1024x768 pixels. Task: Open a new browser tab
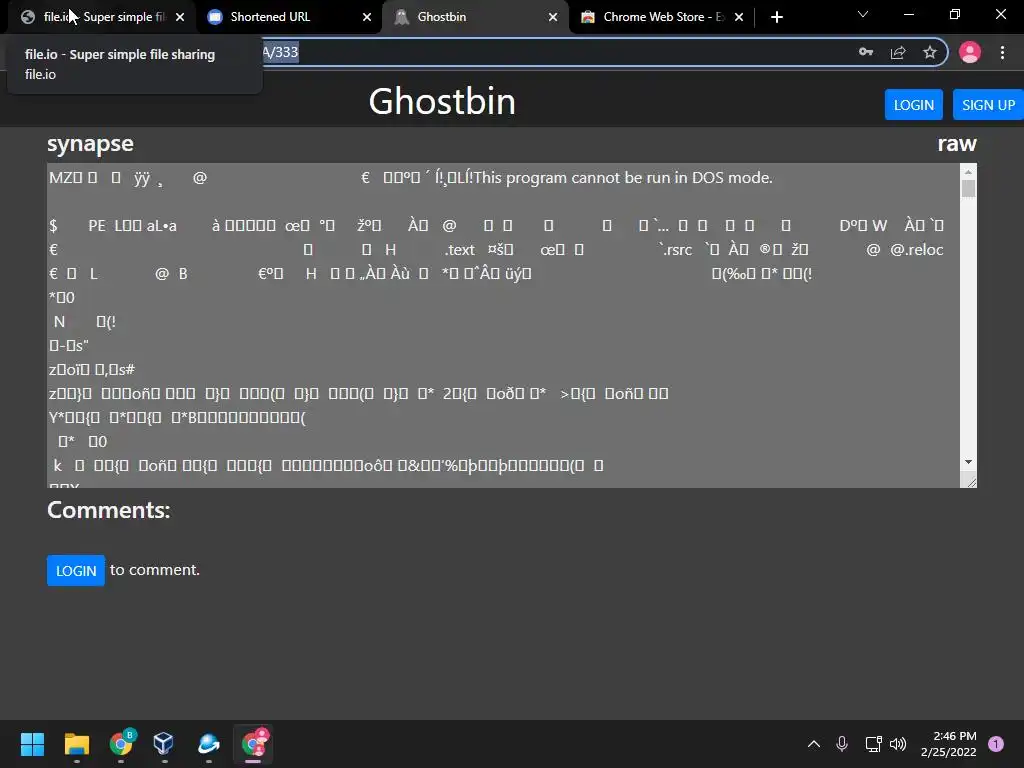(x=776, y=17)
